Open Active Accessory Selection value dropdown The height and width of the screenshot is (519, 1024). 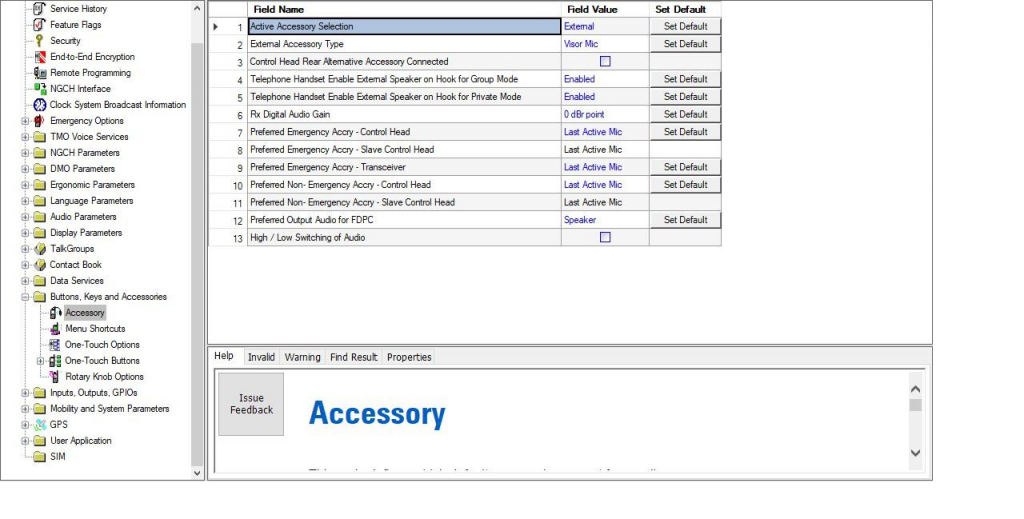pos(605,26)
